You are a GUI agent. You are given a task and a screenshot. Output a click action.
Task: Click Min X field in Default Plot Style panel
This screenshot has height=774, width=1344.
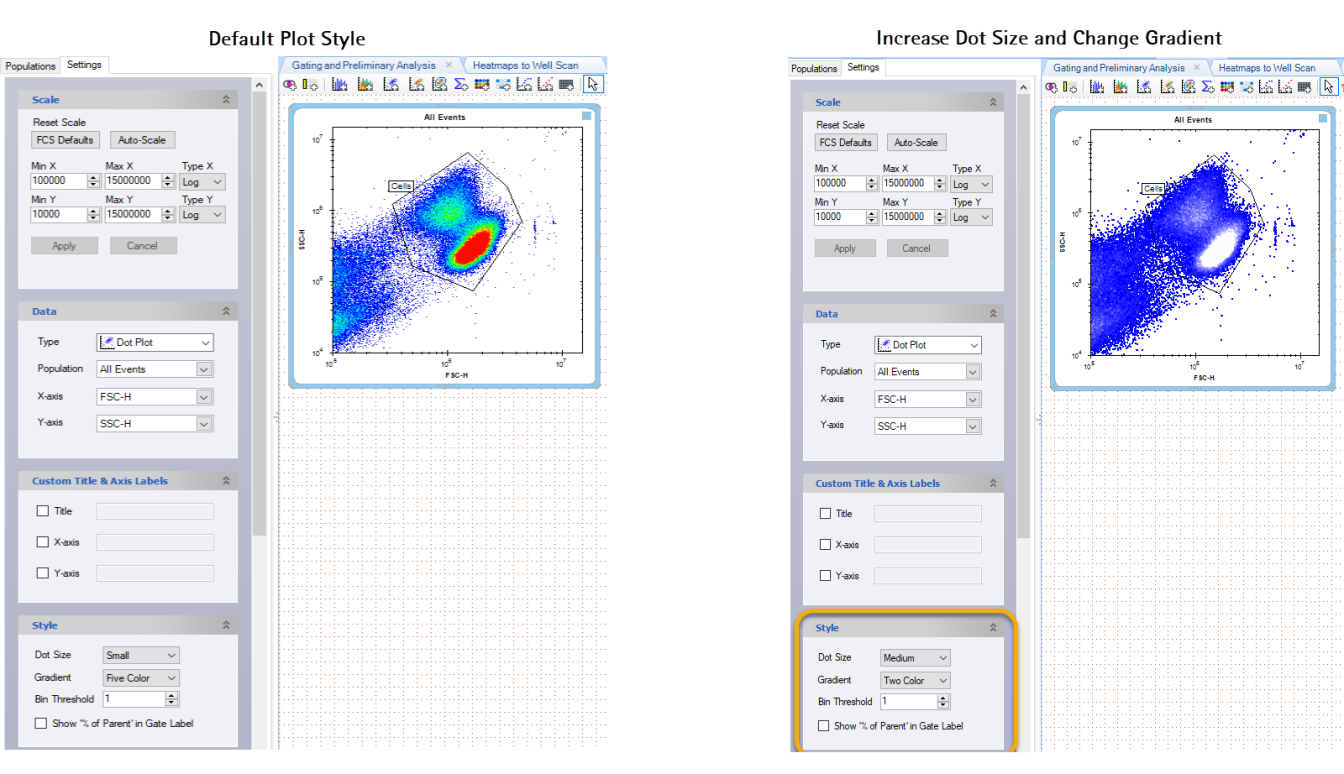coord(65,182)
